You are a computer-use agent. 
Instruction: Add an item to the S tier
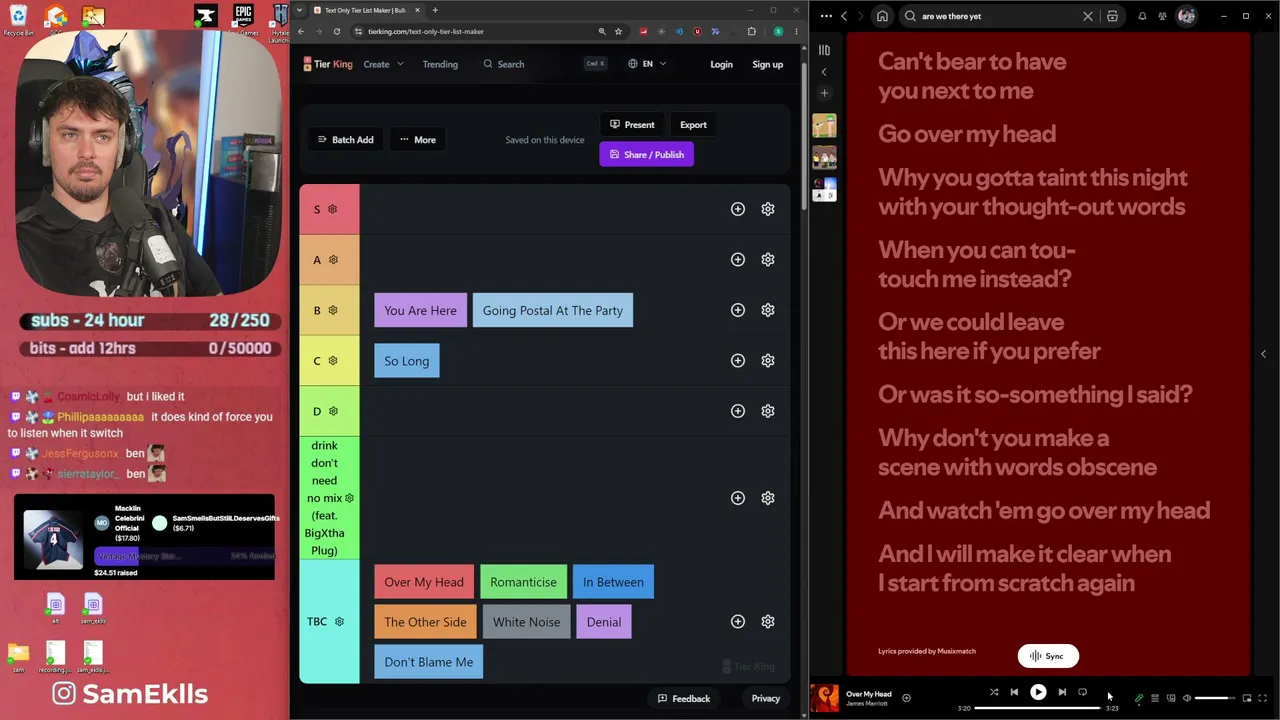pyautogui.click(x=738, y=209)
